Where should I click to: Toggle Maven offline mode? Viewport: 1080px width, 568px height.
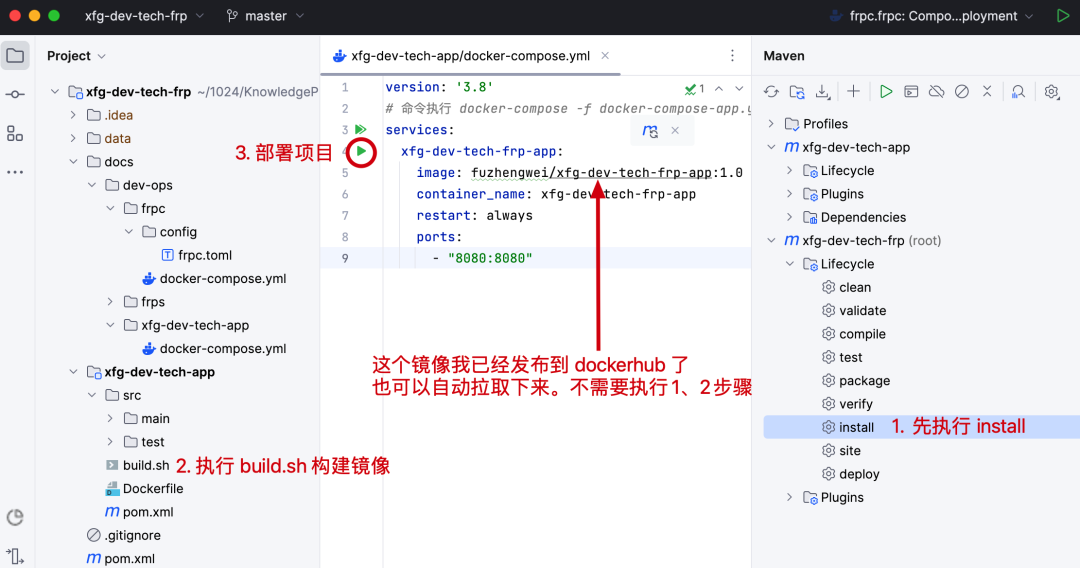pyautogui.click(x=937, y=92)
